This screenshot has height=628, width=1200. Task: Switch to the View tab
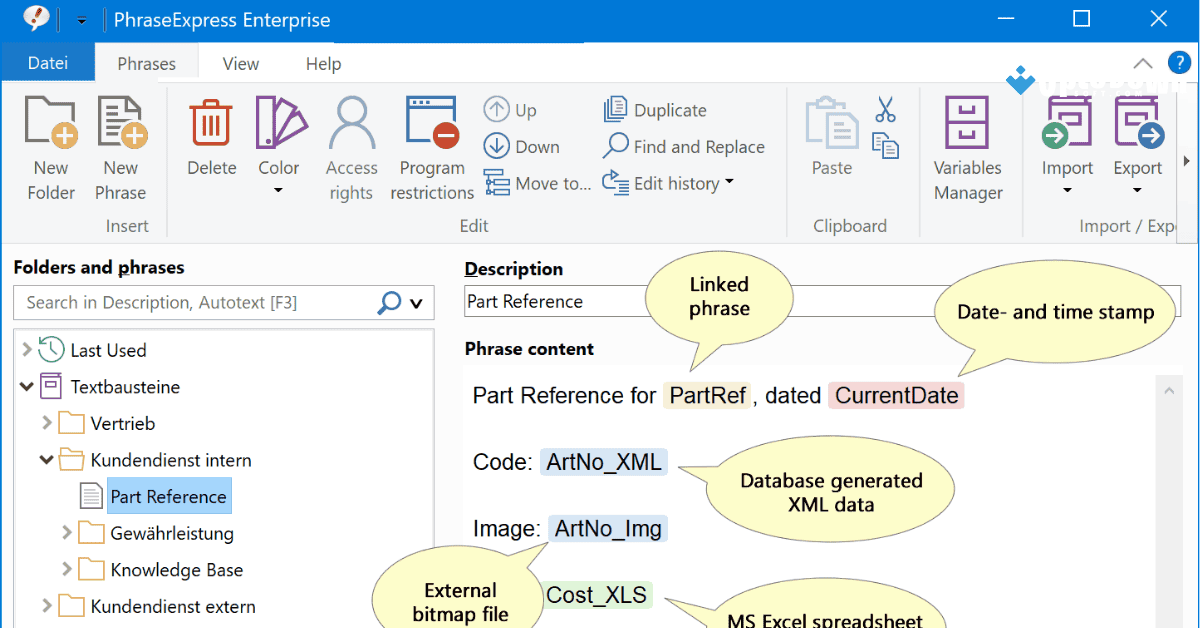tap(241, 64)
